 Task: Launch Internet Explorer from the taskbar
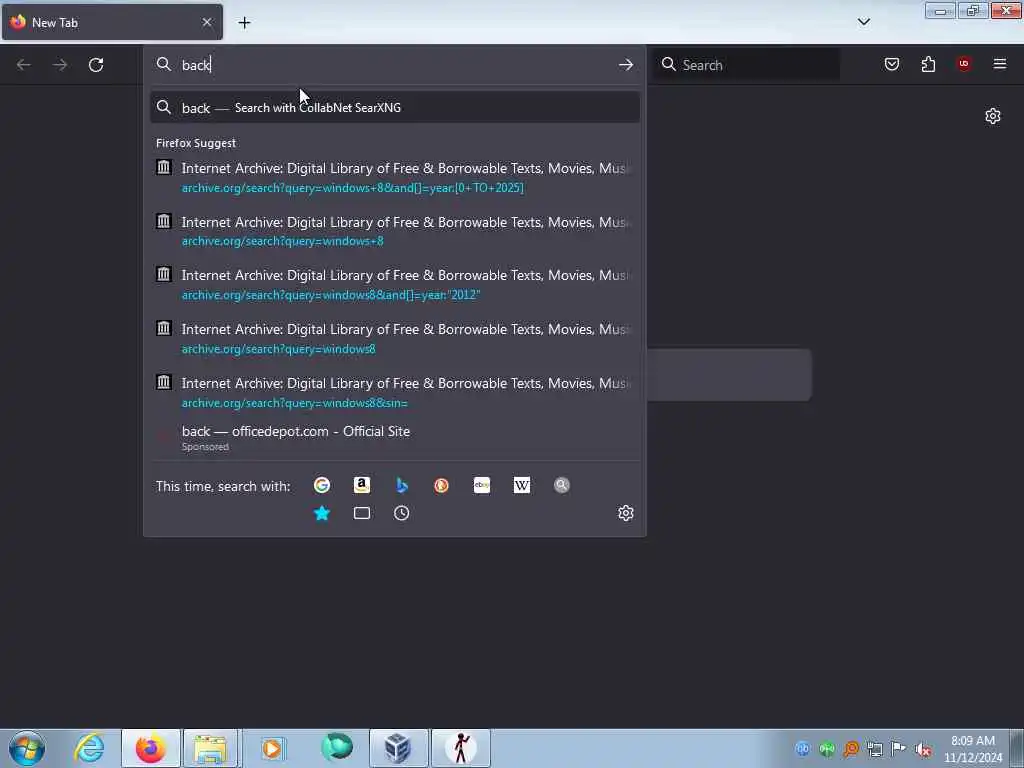[x=89, y=748]
